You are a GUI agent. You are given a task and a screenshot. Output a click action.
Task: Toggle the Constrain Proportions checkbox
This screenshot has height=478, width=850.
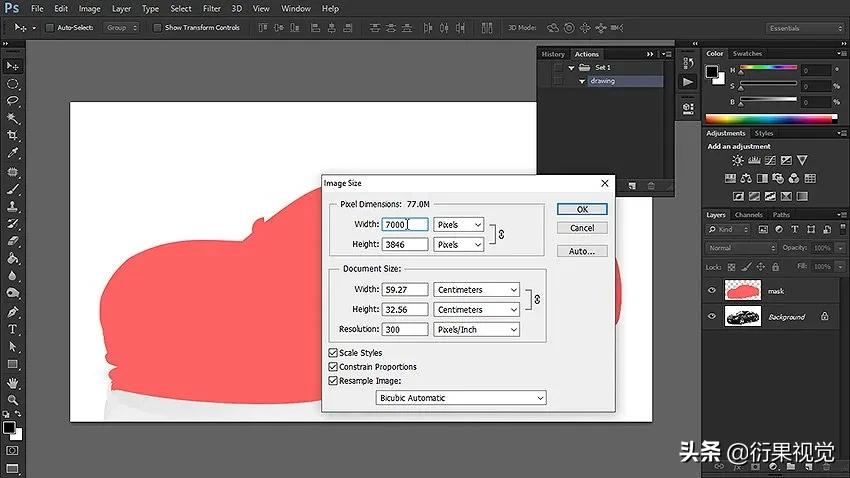tap(334, 367)
